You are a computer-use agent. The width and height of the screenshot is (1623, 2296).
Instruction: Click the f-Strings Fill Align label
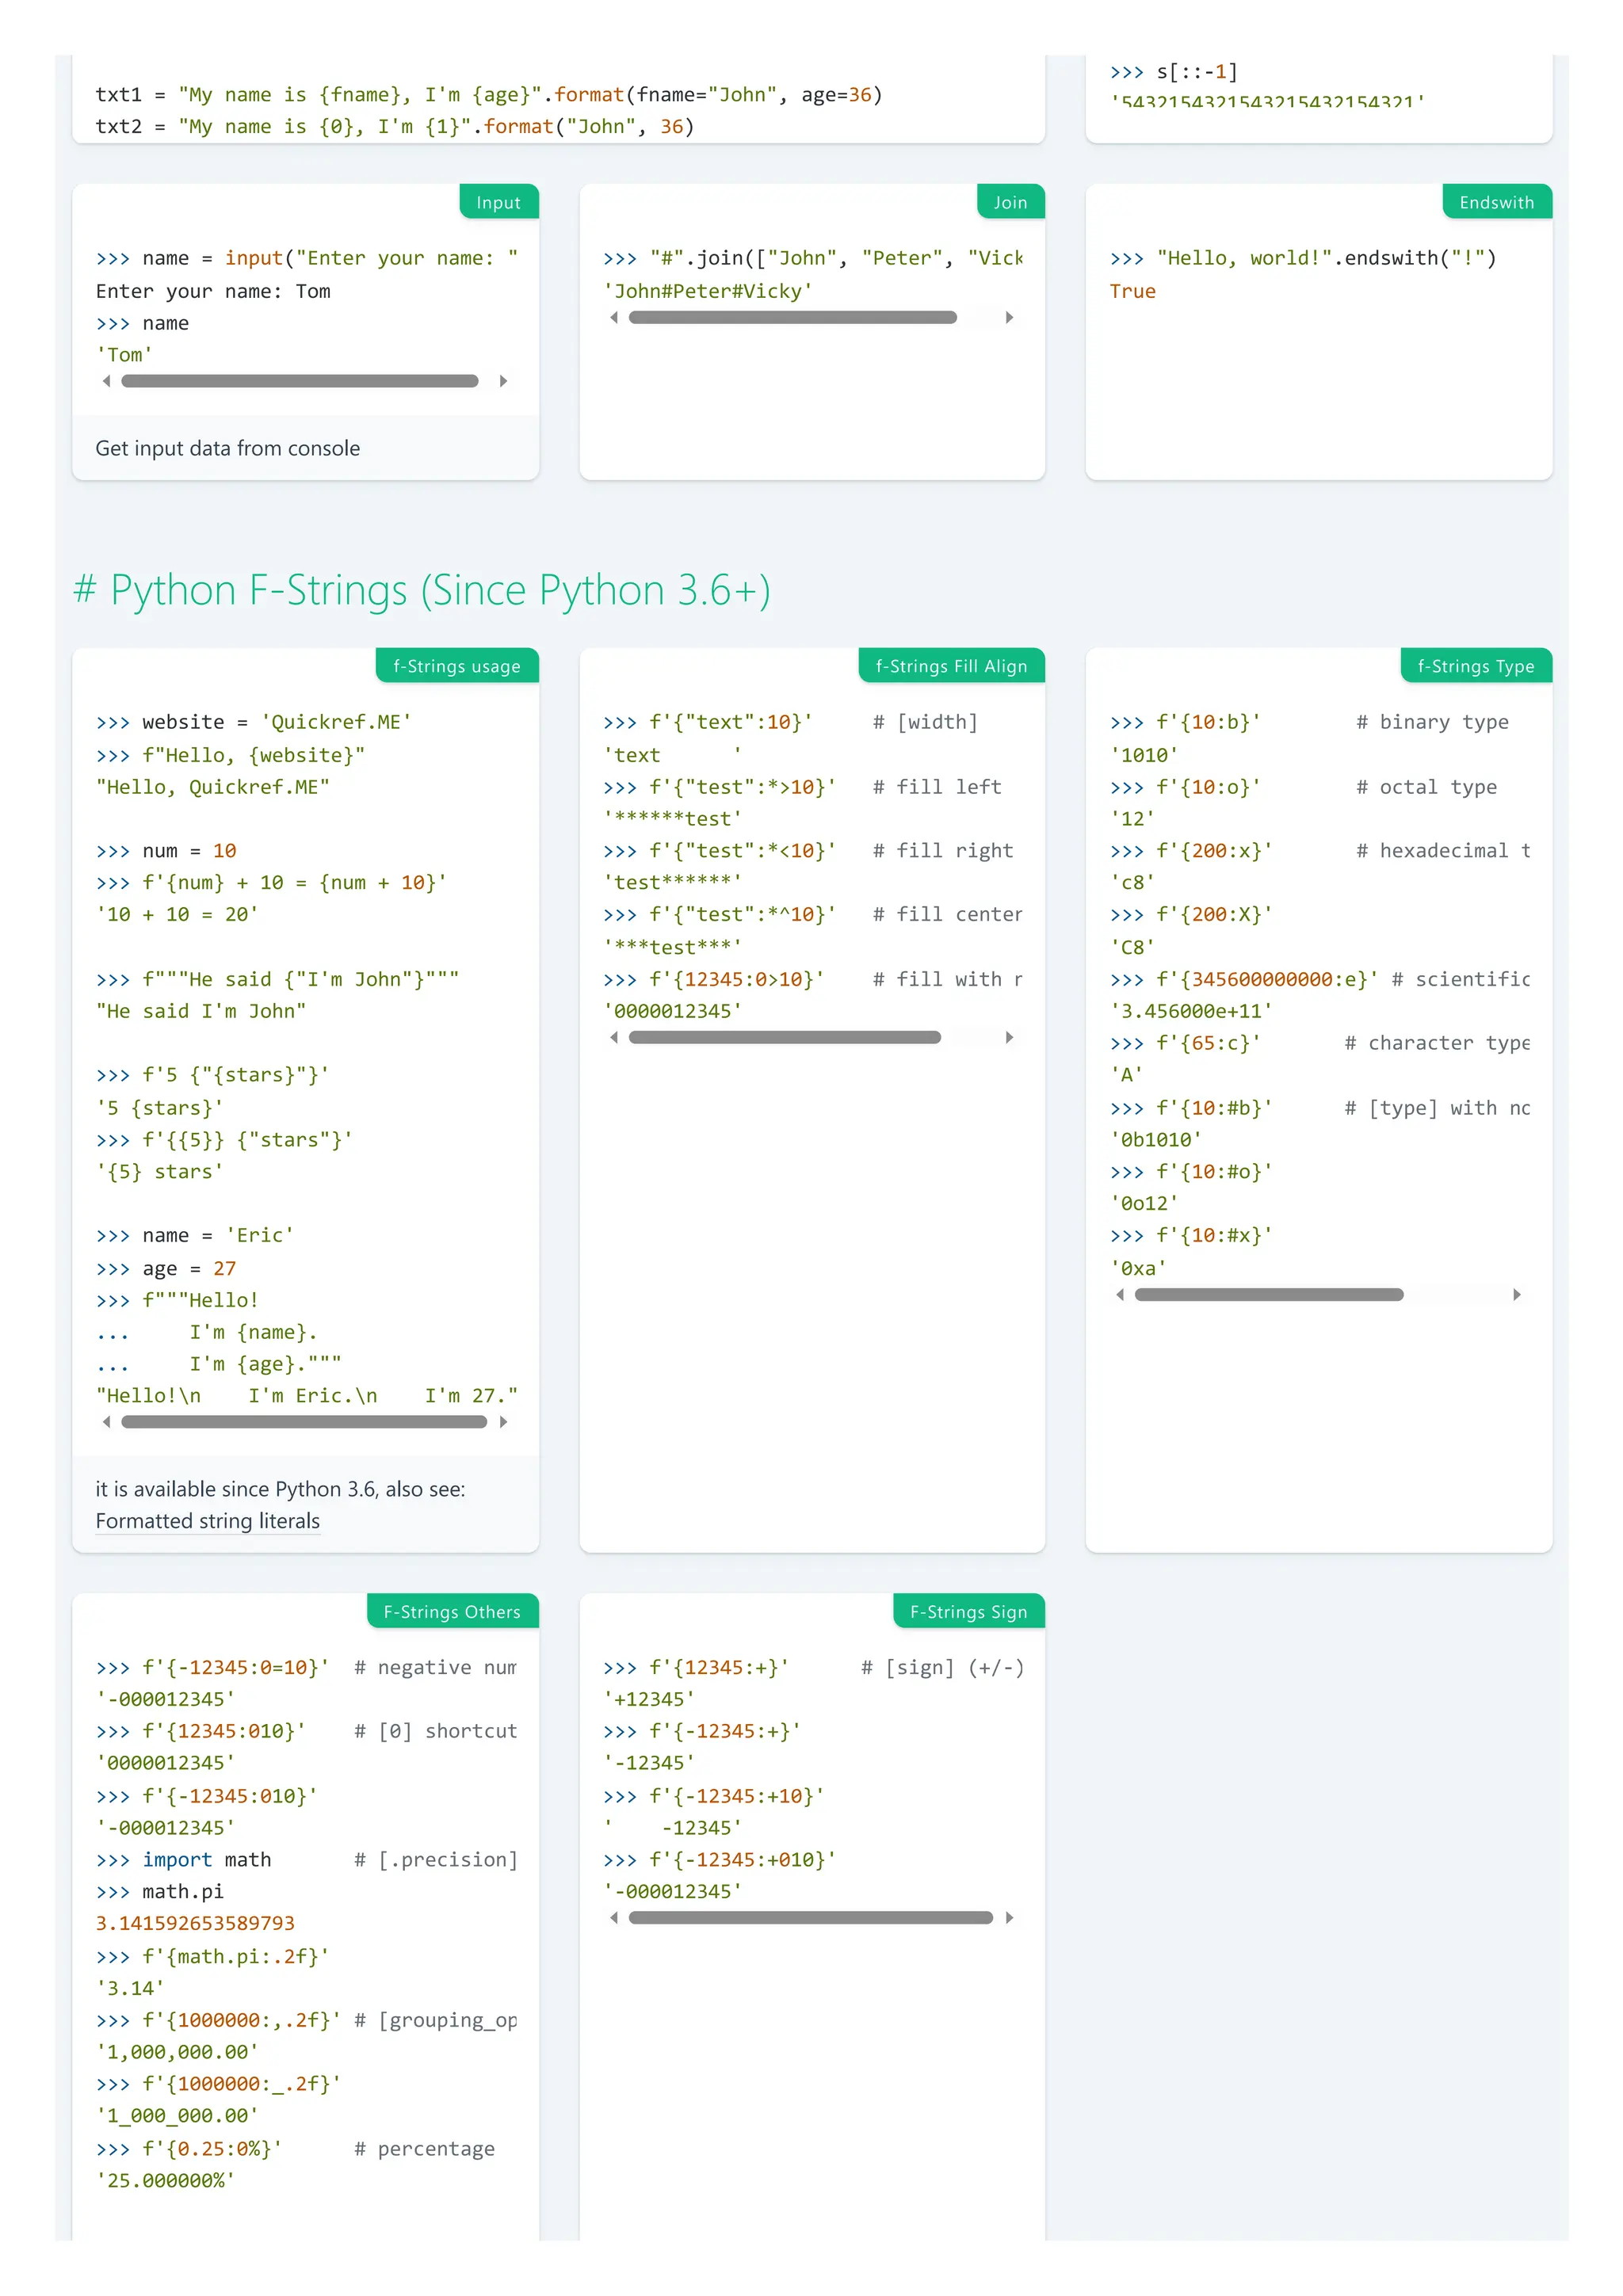pyautogui.click(x=950, y=666)
